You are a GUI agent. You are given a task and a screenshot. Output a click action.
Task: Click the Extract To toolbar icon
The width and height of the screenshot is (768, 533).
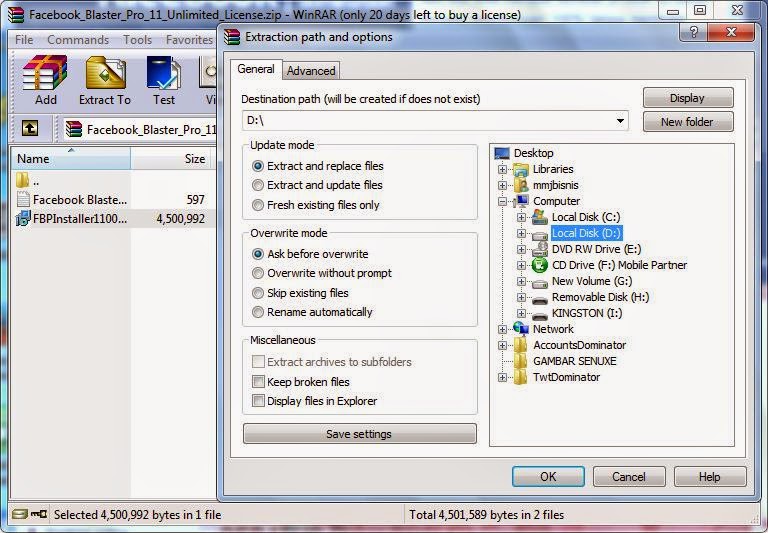point(105,73)
